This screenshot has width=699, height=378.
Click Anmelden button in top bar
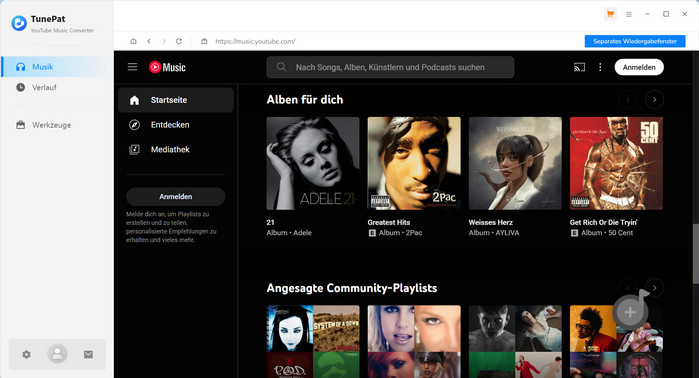pyautogui.click(x=639, y=67)
